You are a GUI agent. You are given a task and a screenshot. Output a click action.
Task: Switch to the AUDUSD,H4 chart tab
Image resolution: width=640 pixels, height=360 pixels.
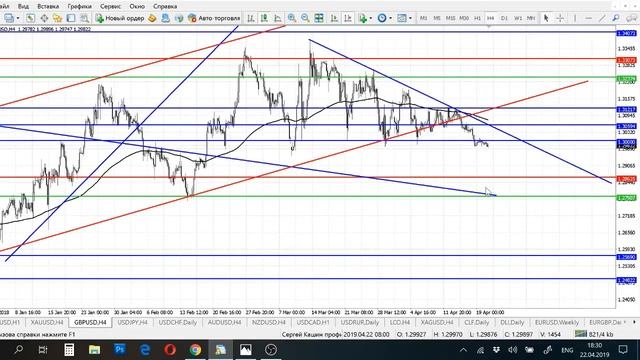coord(224,322)
